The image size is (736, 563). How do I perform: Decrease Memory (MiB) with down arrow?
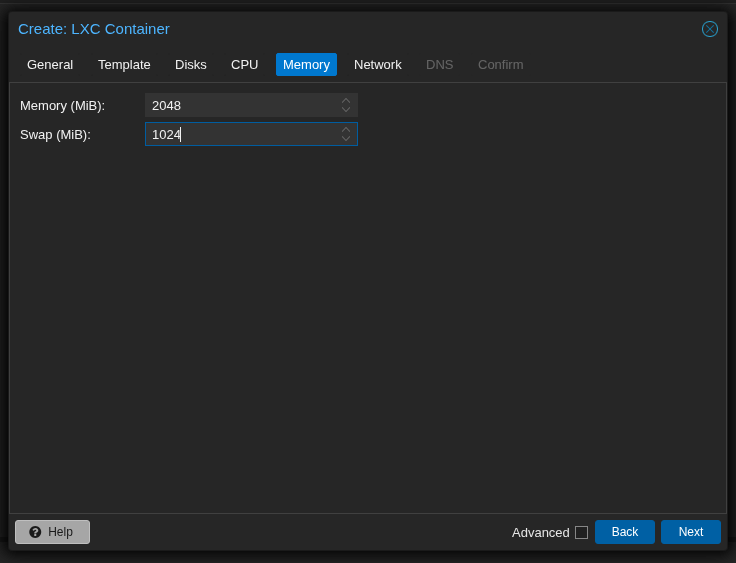coord(346,110)
